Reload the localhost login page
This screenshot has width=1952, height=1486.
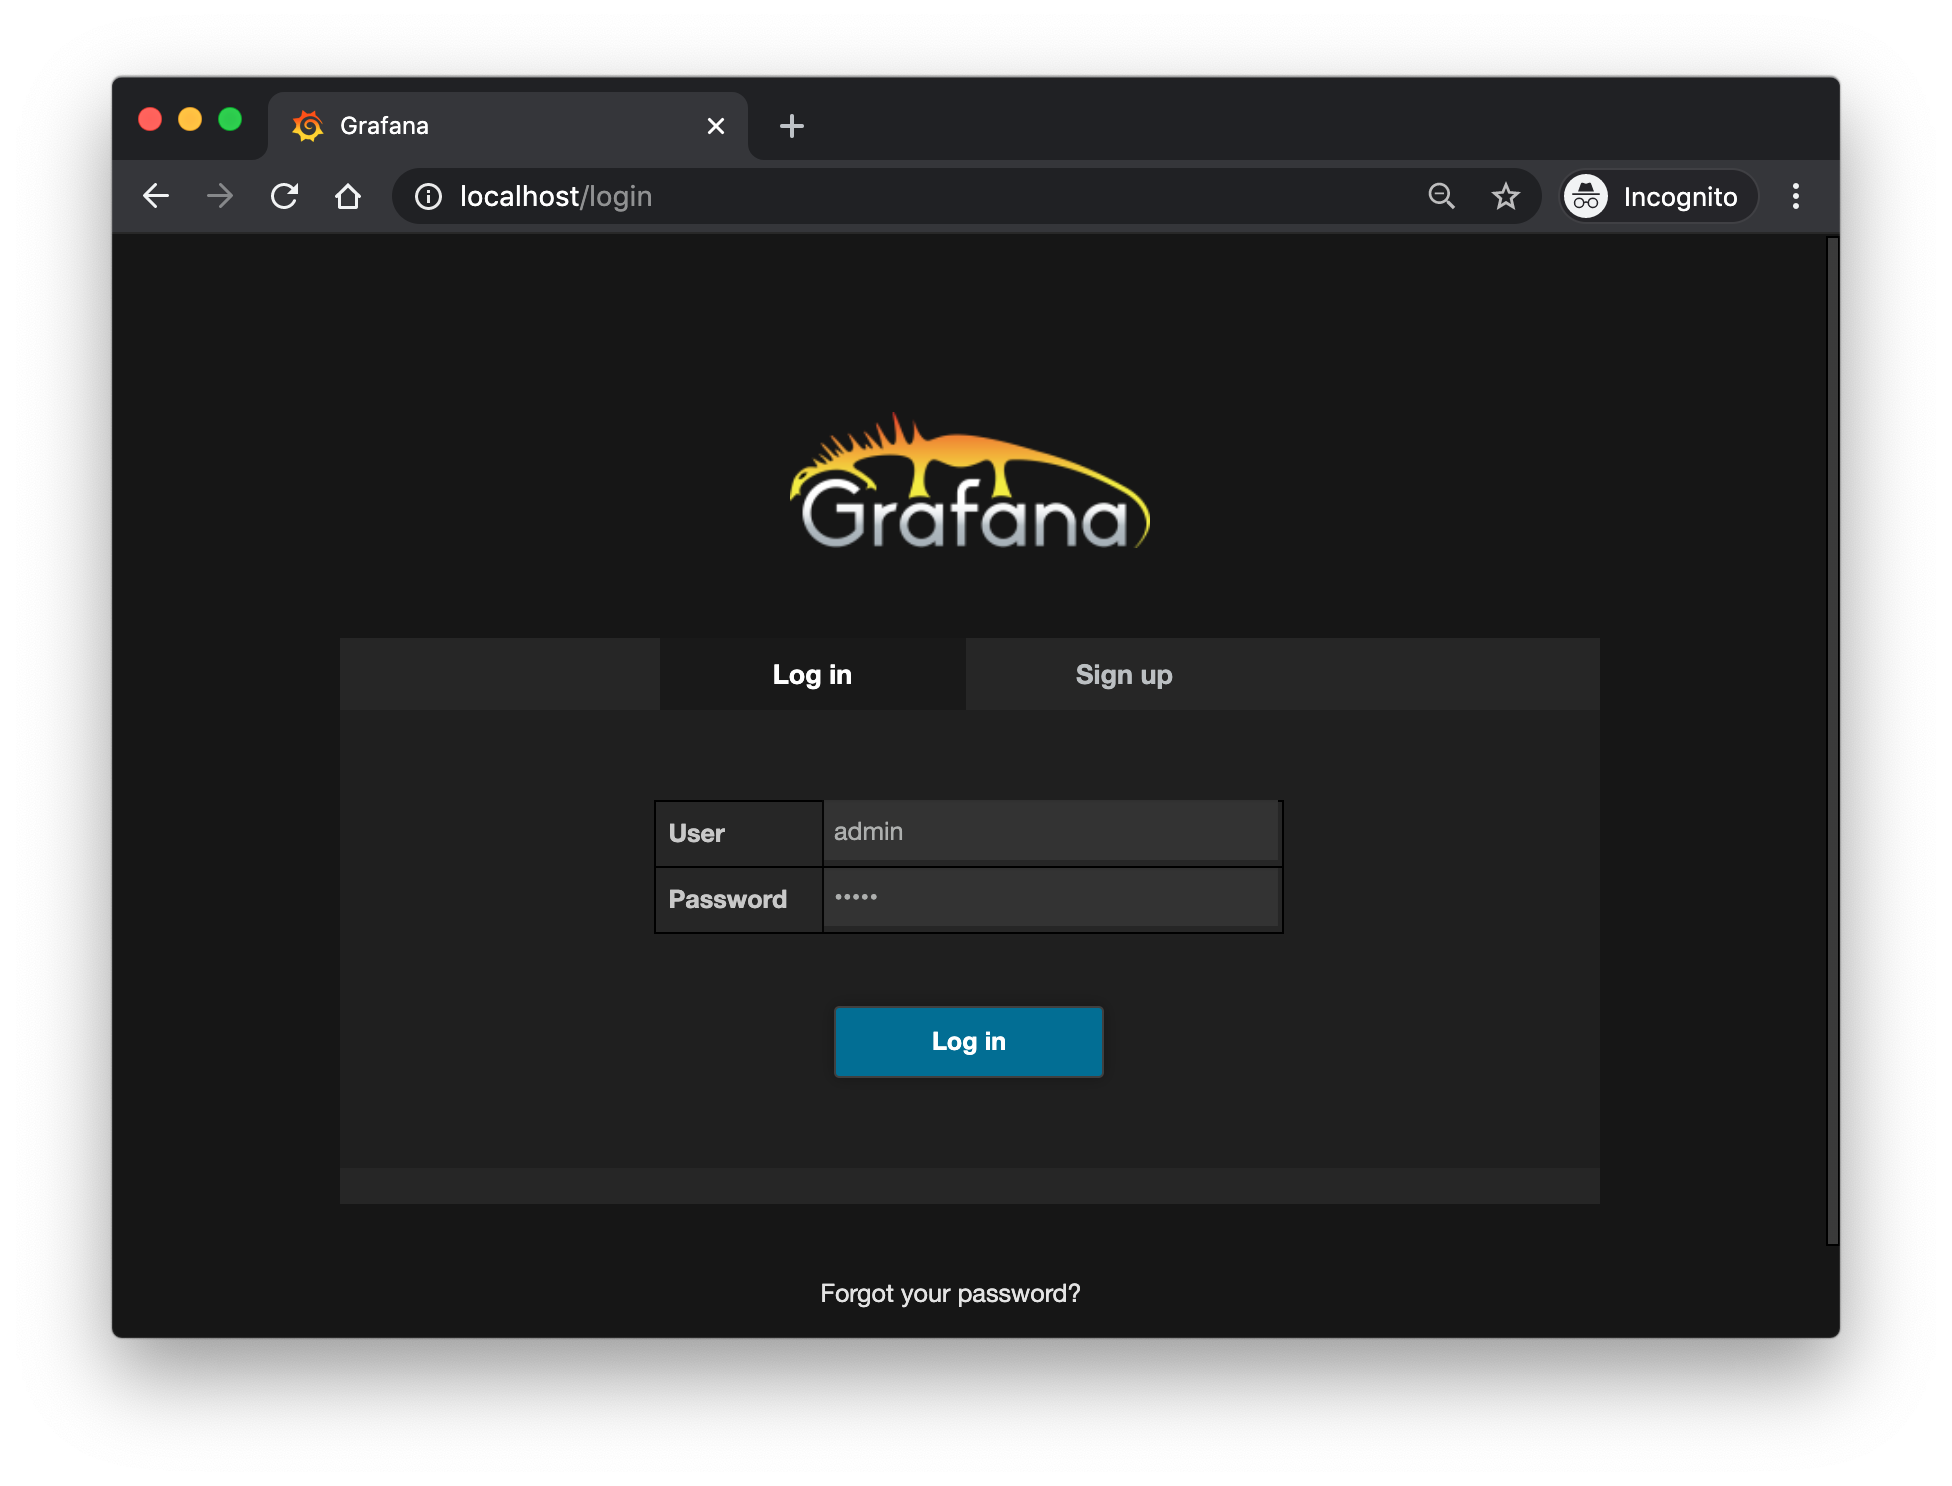pos(285,196)
